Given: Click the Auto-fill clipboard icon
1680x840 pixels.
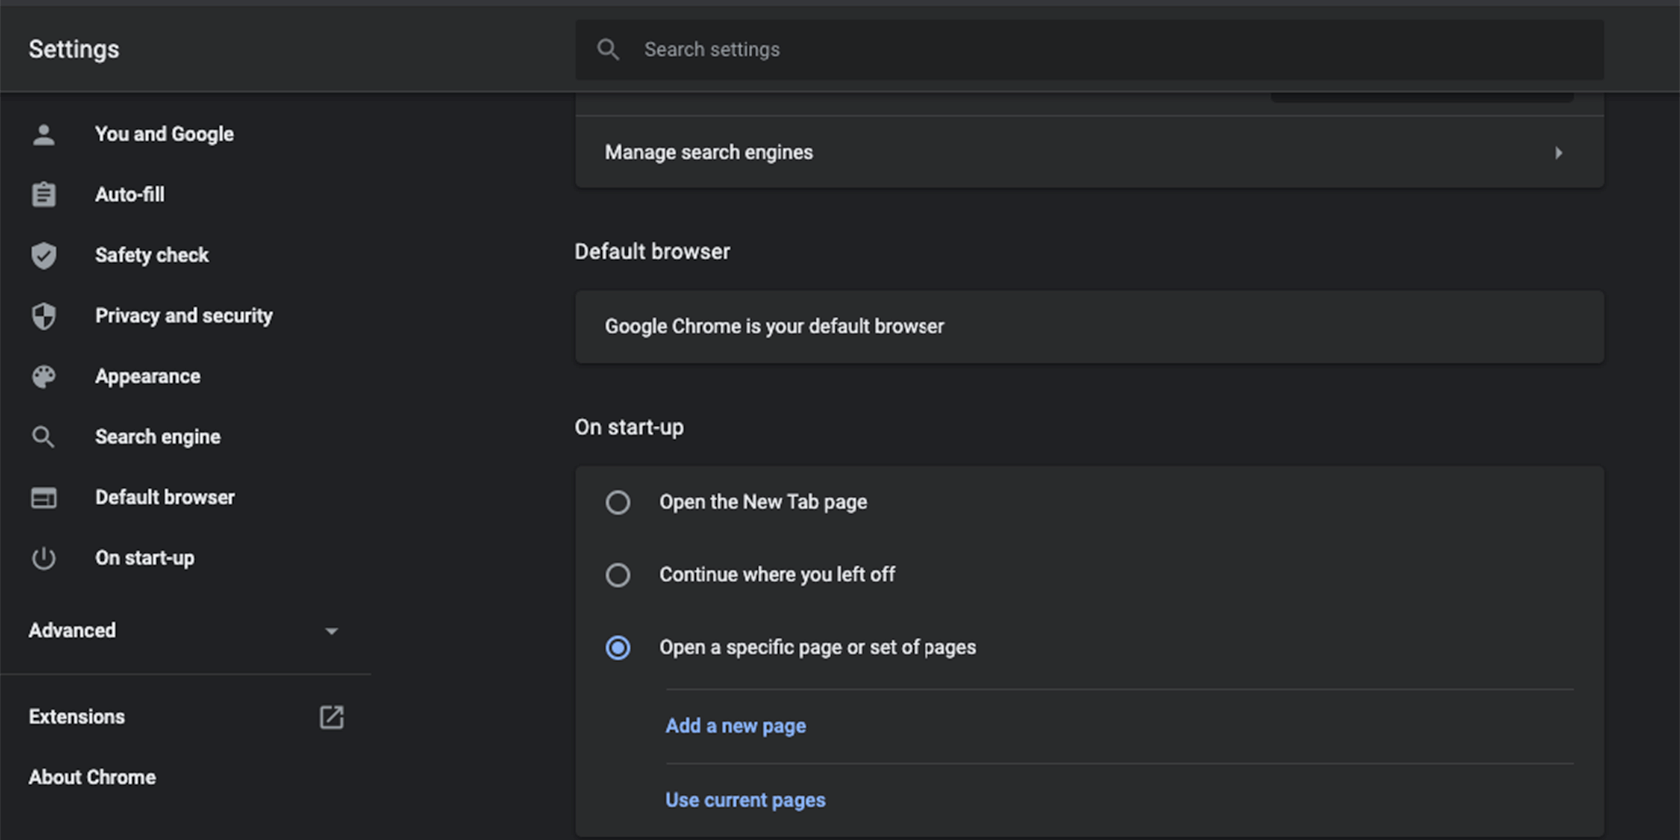Looking at the screenshot, I should 43,195.
